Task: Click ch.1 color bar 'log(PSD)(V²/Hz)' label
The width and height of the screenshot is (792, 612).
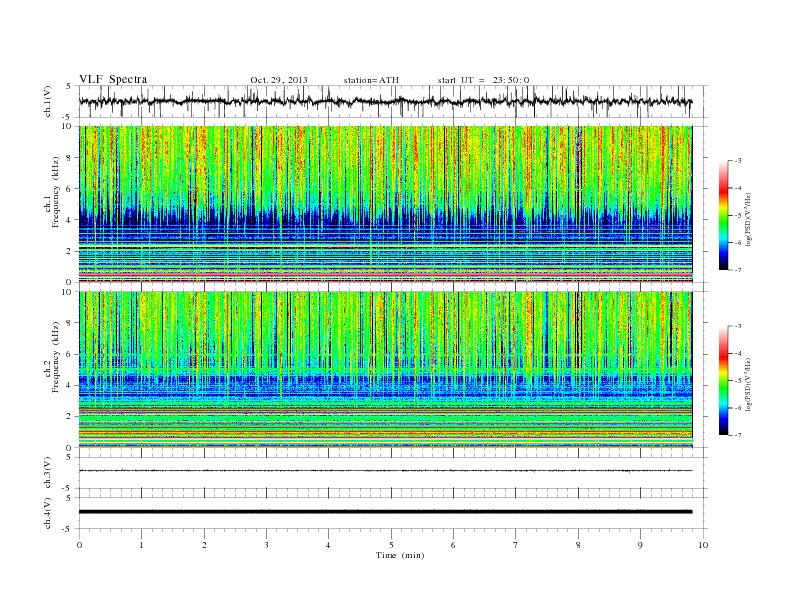Action: [748, 219]
